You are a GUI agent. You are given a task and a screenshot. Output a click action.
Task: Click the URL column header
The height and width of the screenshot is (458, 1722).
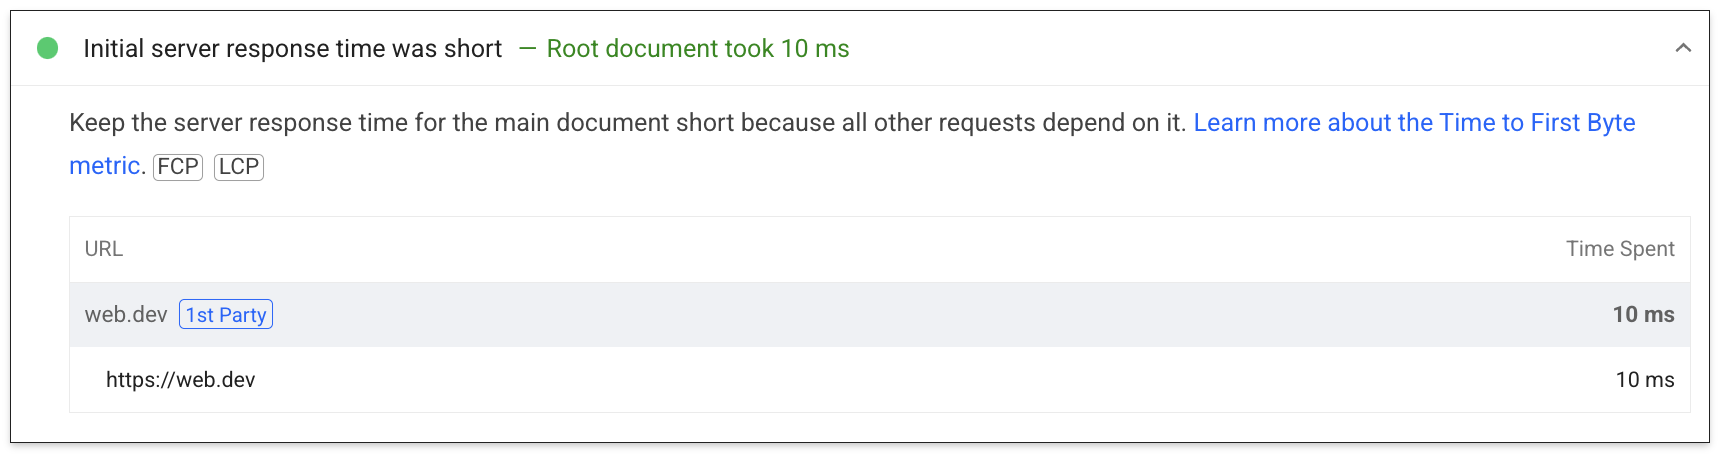(x=104, y=249)
